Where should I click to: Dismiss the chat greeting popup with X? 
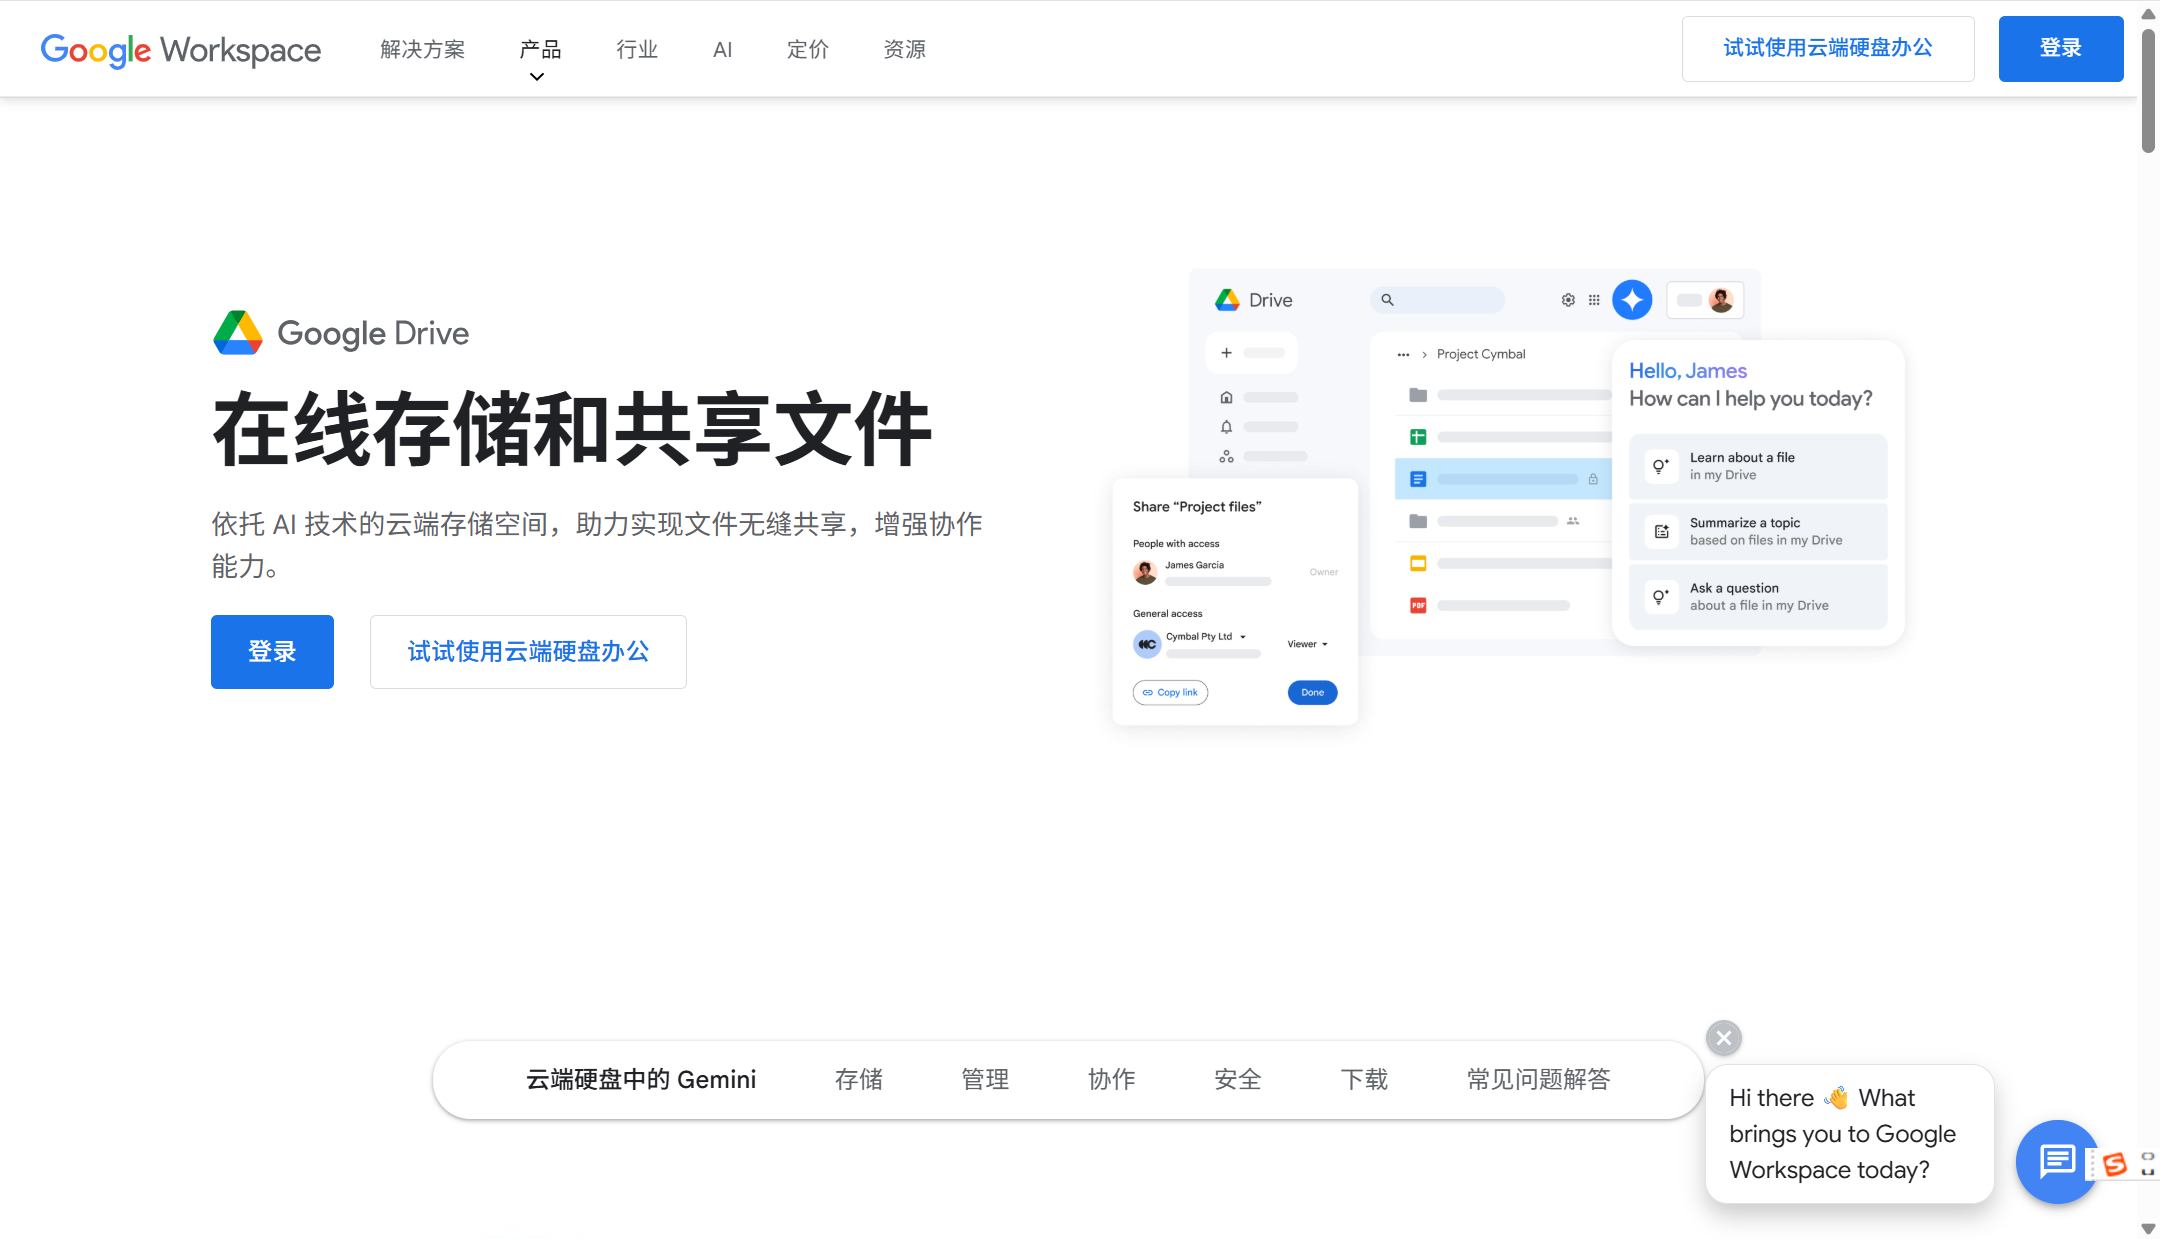click(1724, 1037)
